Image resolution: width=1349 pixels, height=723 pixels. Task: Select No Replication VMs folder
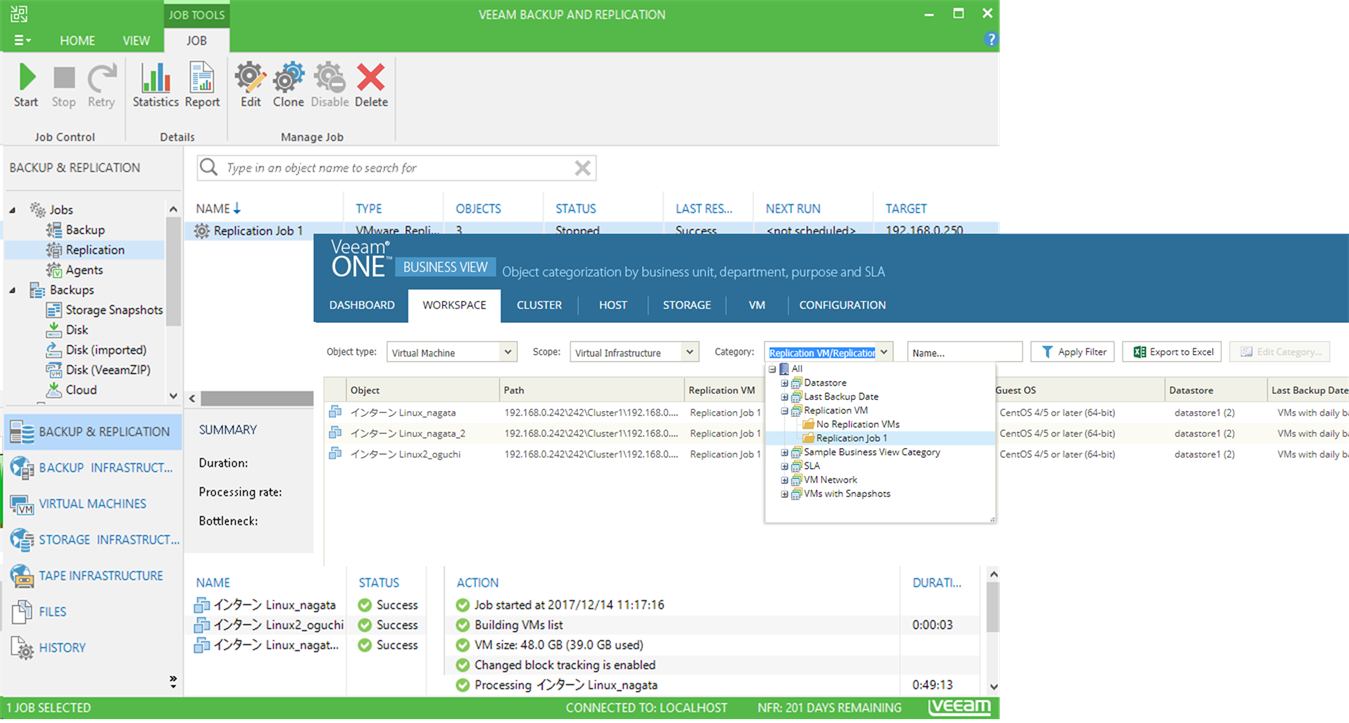click(x=850, y=424)
